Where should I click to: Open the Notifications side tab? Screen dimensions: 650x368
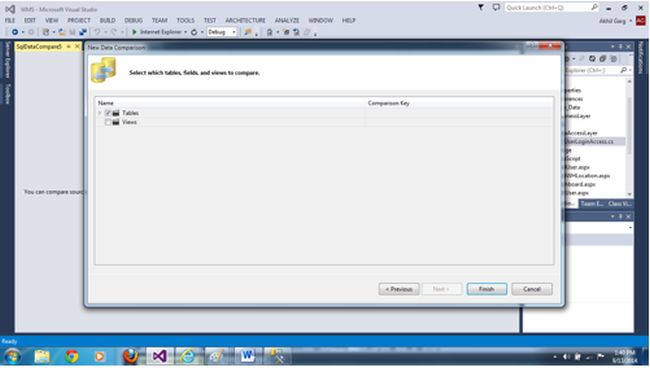[x=640, y=57]
